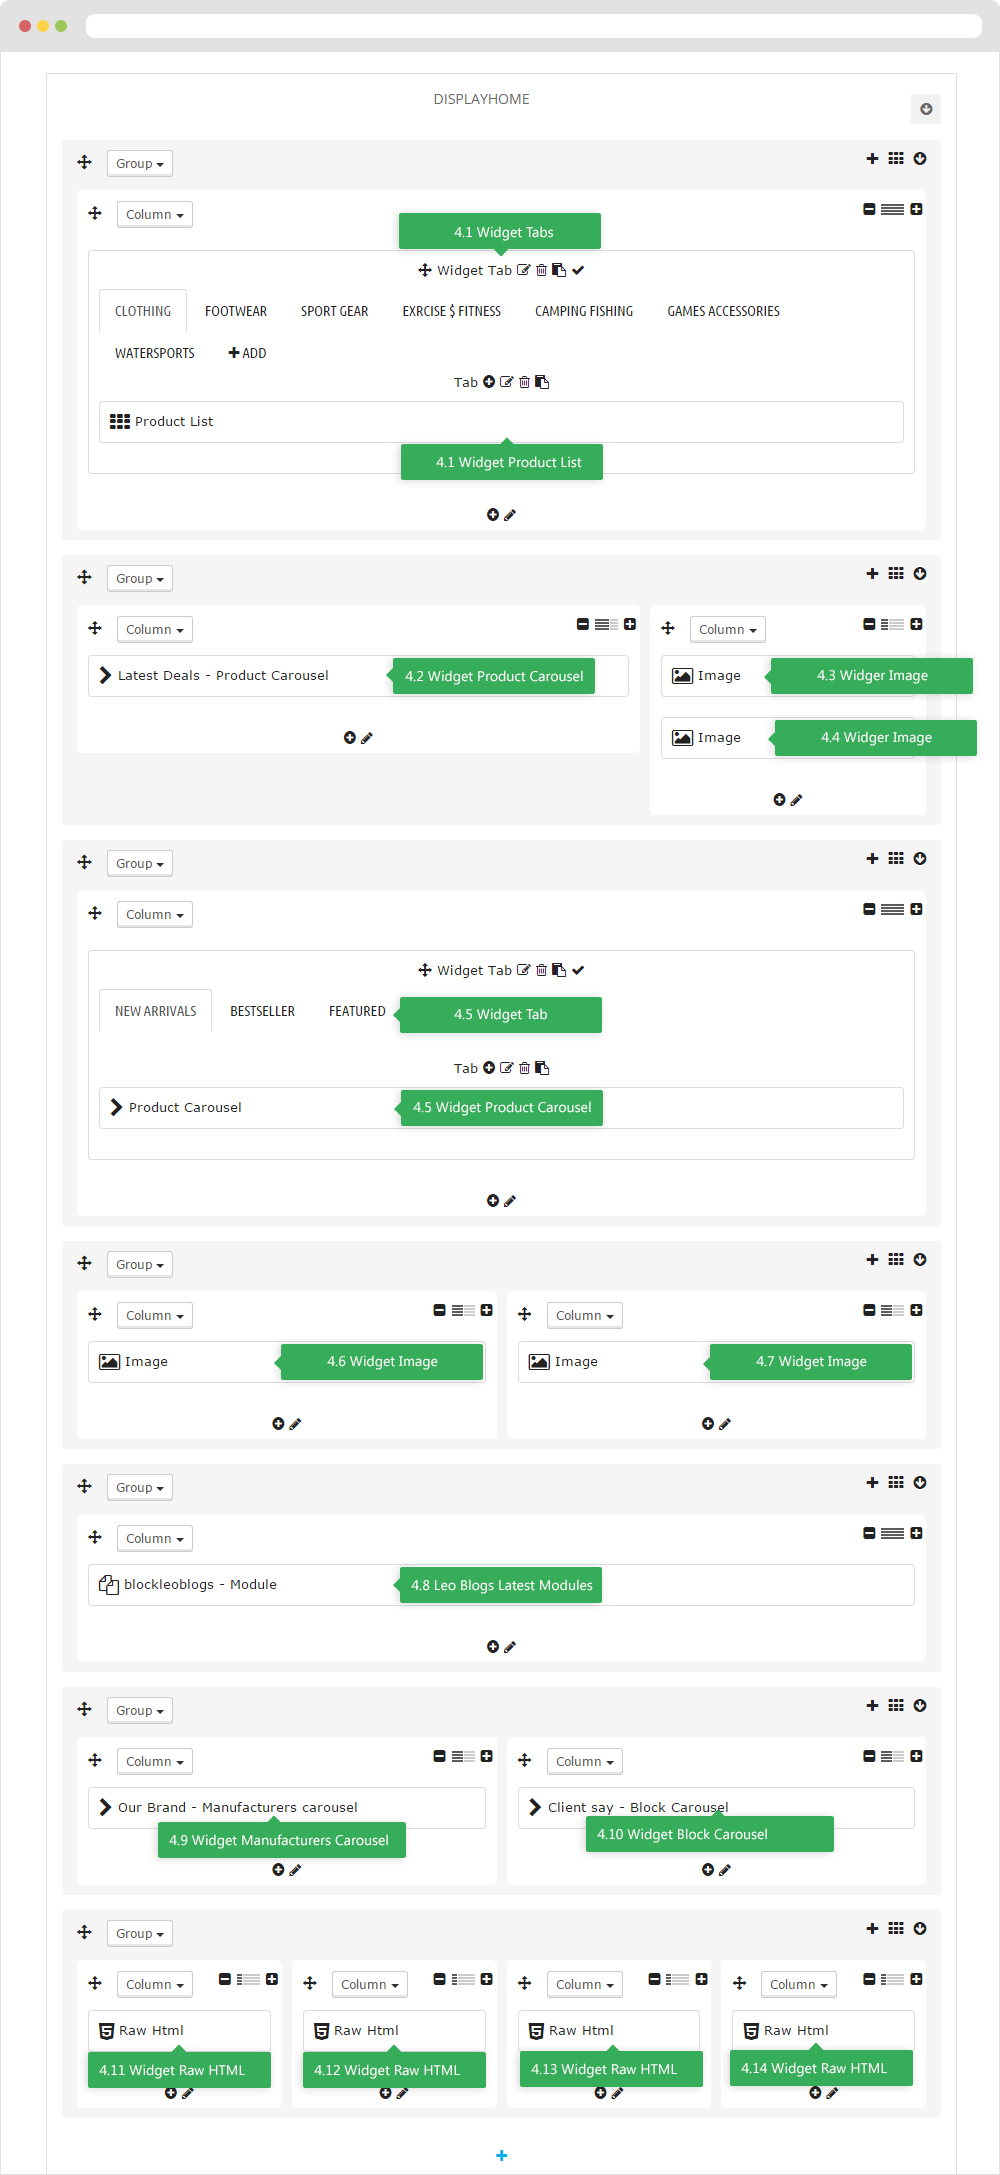The height and width of the screenshot is (2175, 1000).
Task: Toggle the checkmark beside NEW ARRIVALS Widget Tab
Action: 578,970
